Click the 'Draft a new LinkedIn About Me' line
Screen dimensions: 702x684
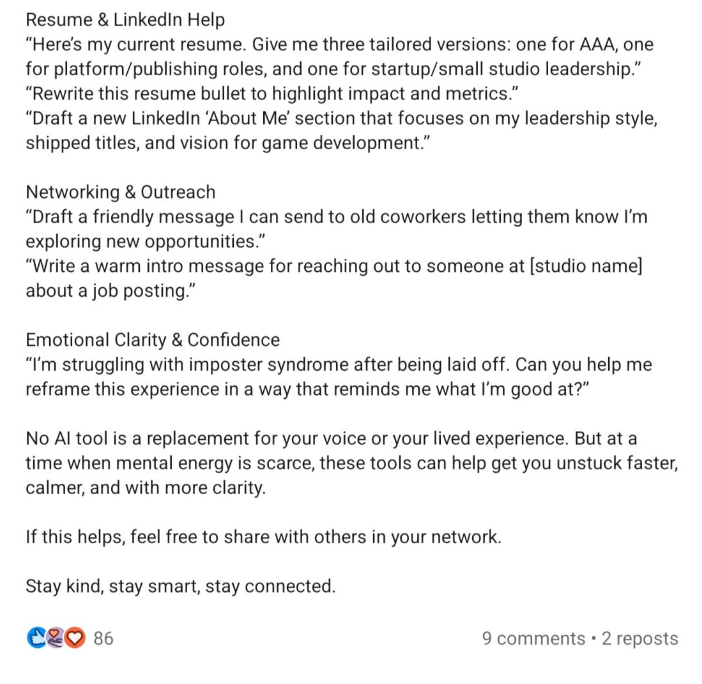click(x=342, y=118)
